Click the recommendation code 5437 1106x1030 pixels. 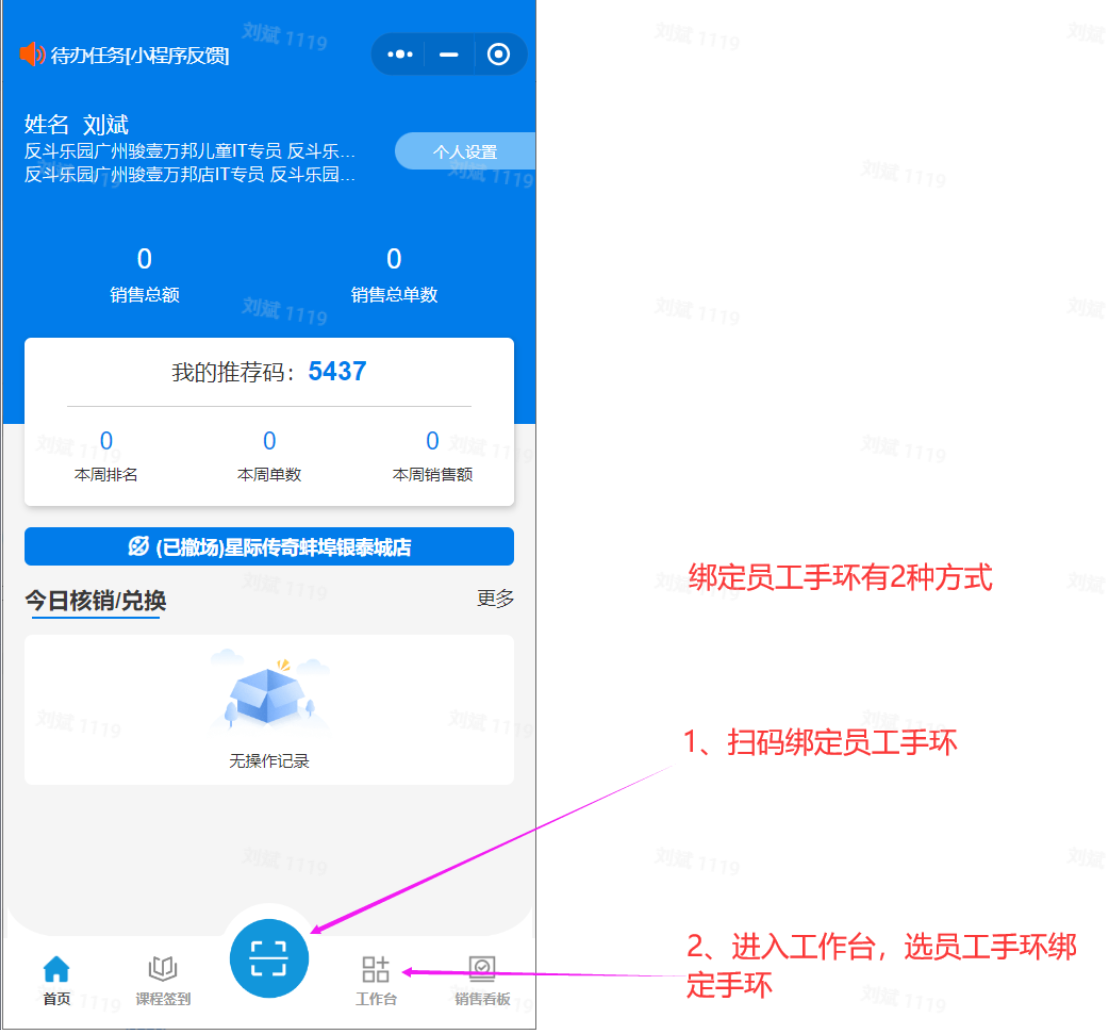[337, 372]
